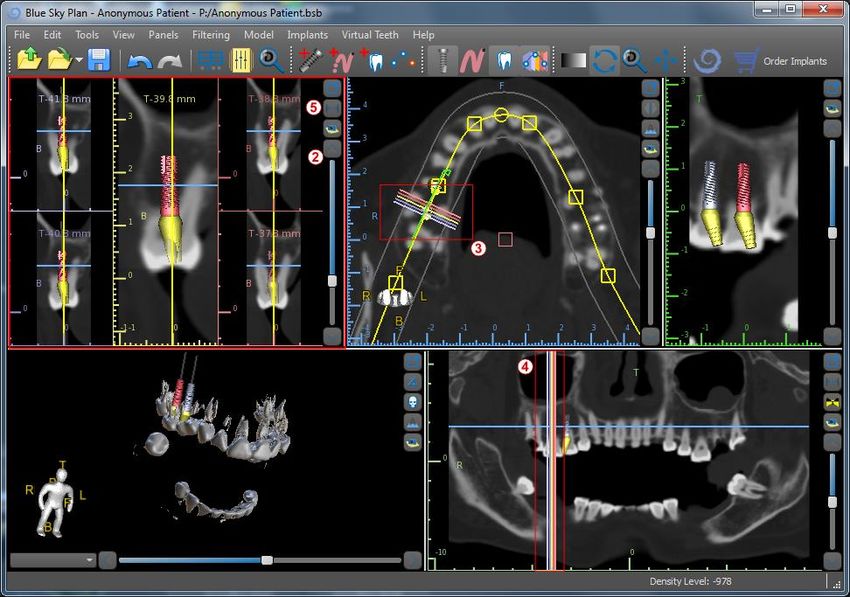Maximize the 3D view with its top icon

(413, 362)
